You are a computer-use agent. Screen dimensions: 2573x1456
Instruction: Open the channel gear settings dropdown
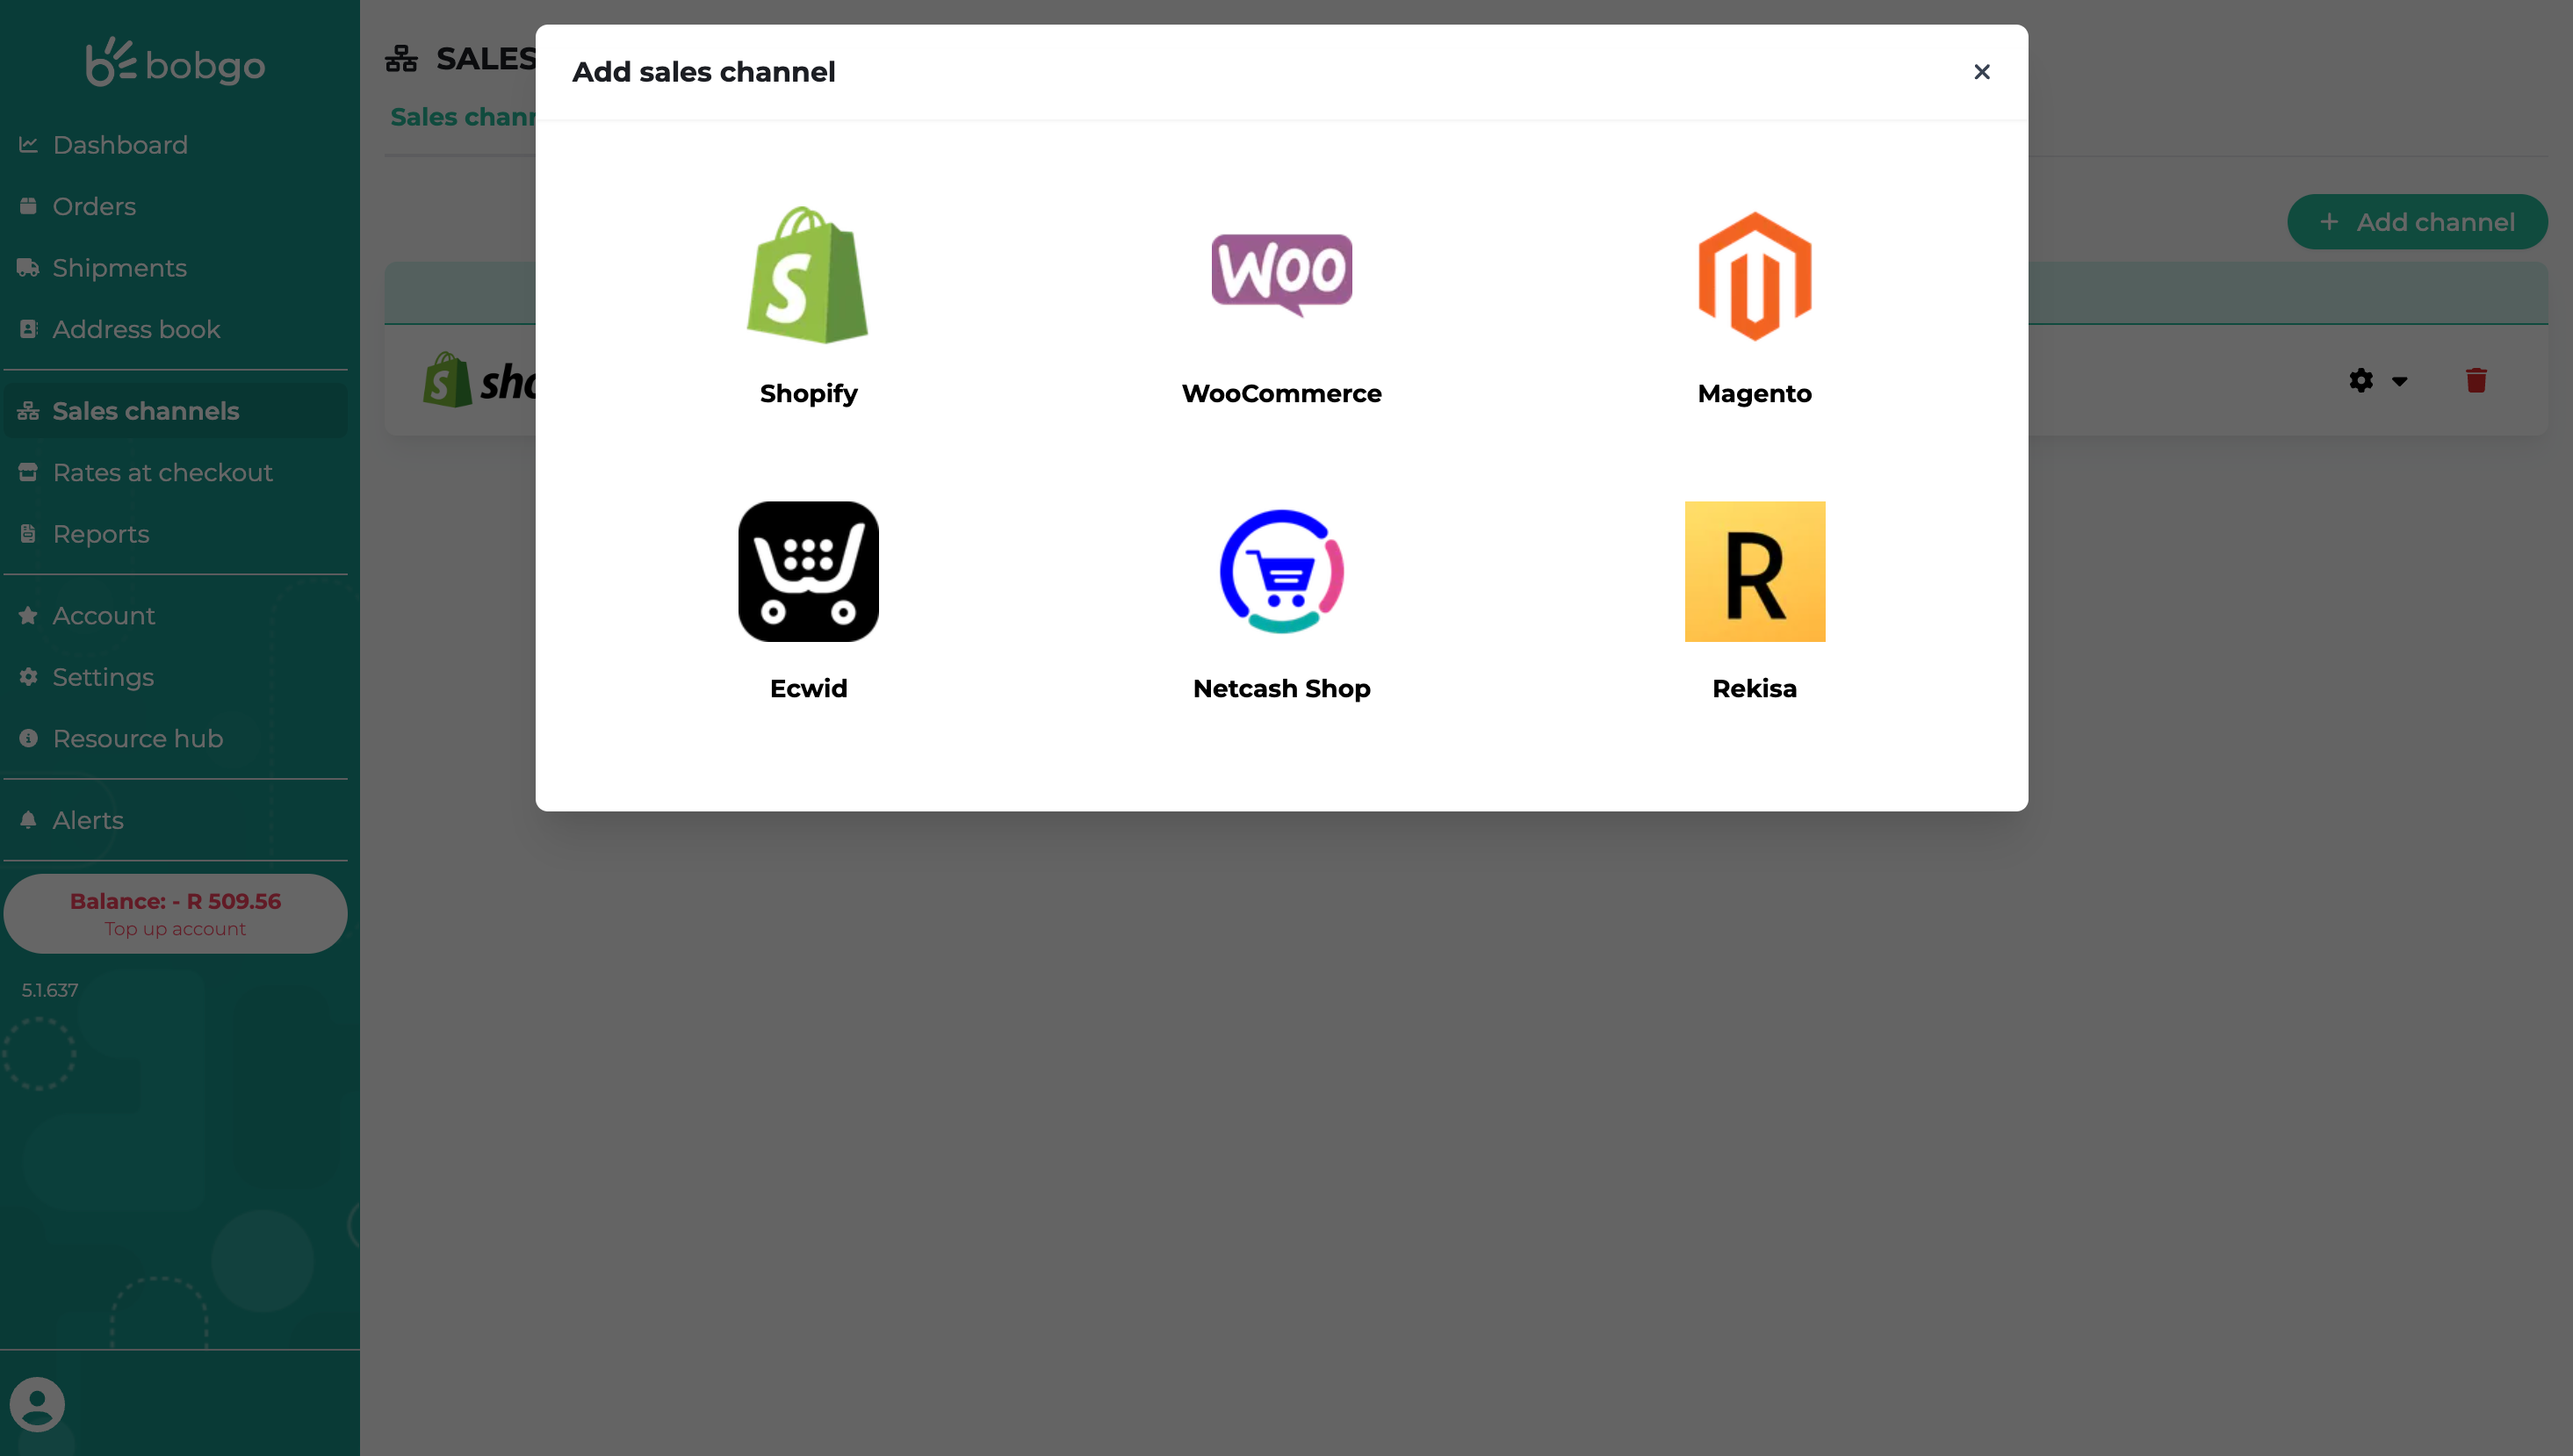tap(2377, 381)
